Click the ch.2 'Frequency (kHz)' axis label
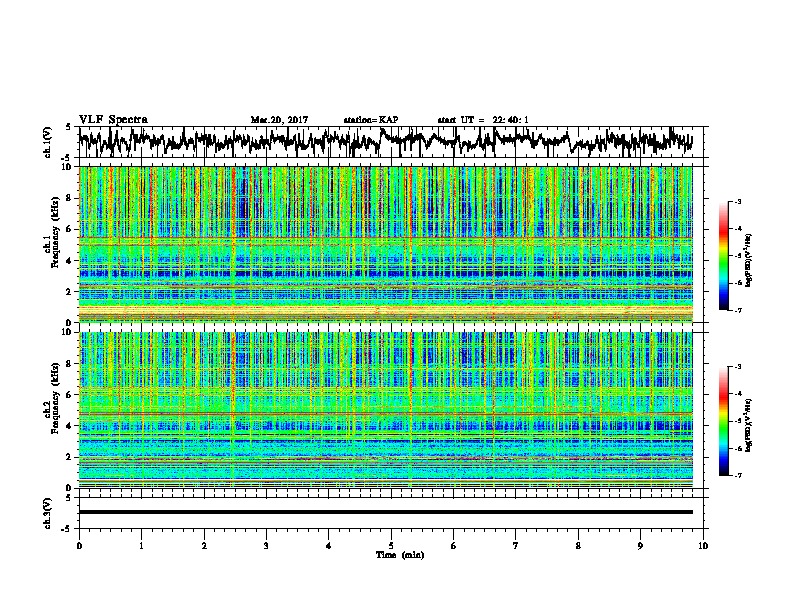792x612 pixels. pos(56,398)
